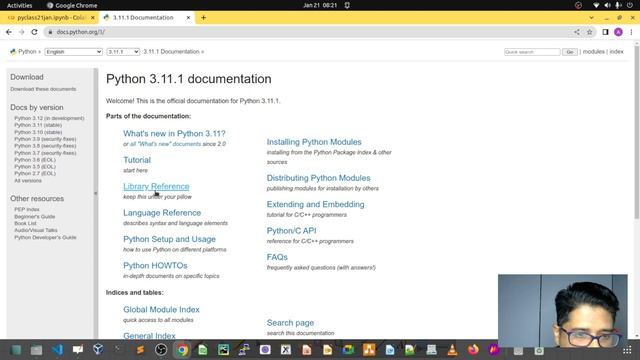Screen dimensions: 640x360
Task: Share this page icon
Action: point(577,32)
